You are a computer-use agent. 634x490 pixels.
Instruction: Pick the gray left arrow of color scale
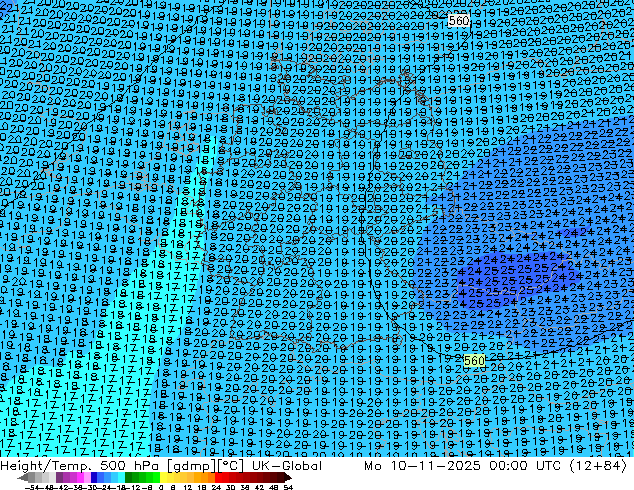pyautogui.click(x=23, y=477)
